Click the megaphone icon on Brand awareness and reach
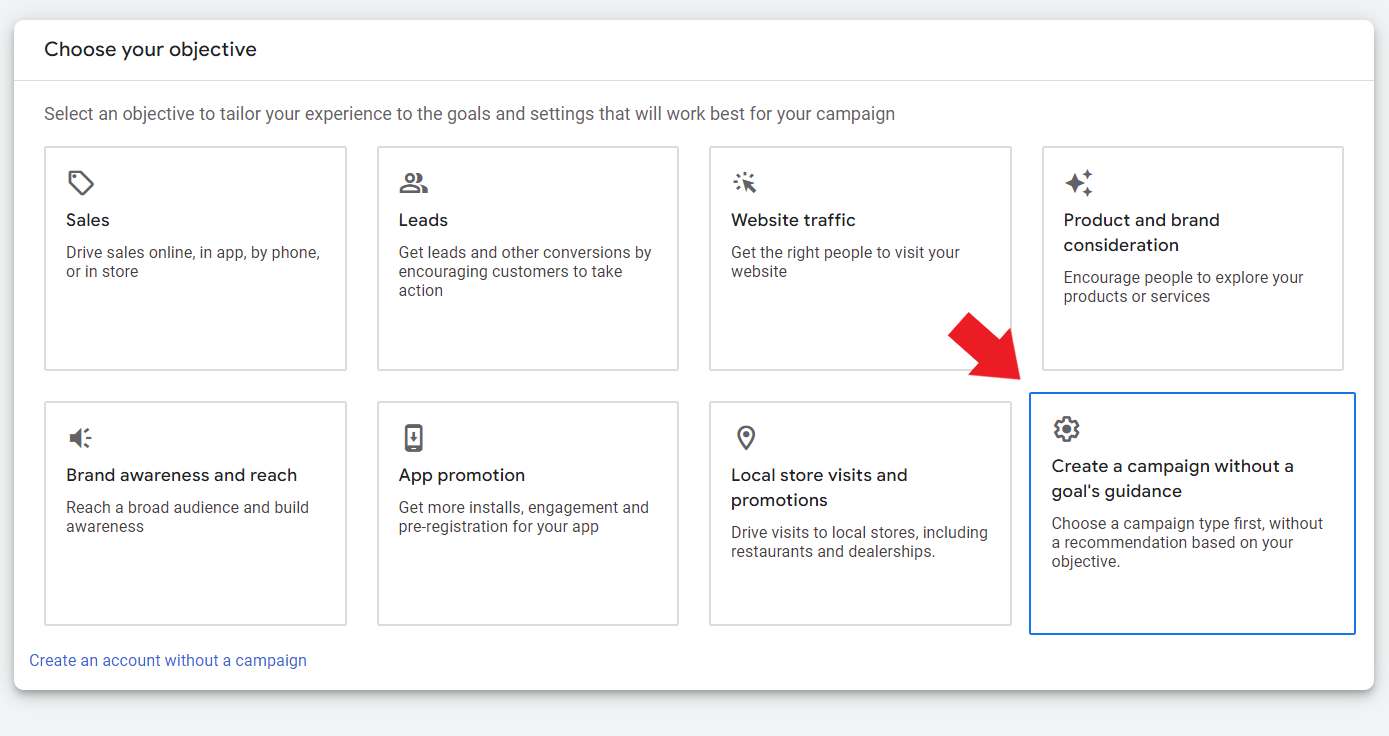This screenshot has height=736, width=1389. click(79, 437)
